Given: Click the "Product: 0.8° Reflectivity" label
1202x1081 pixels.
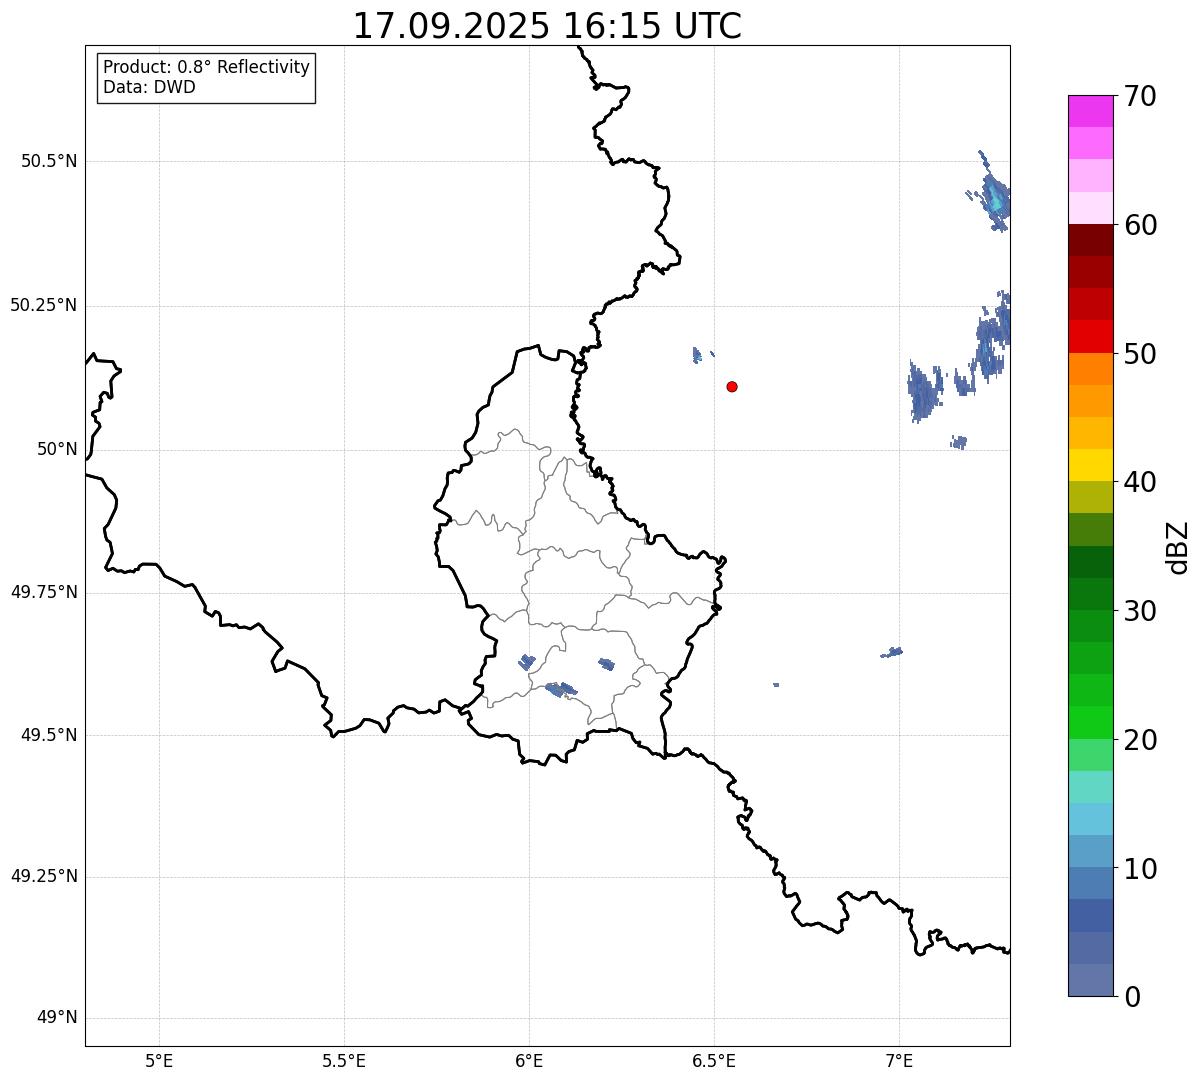Looking at the screenshot, I should pos(207,67).
